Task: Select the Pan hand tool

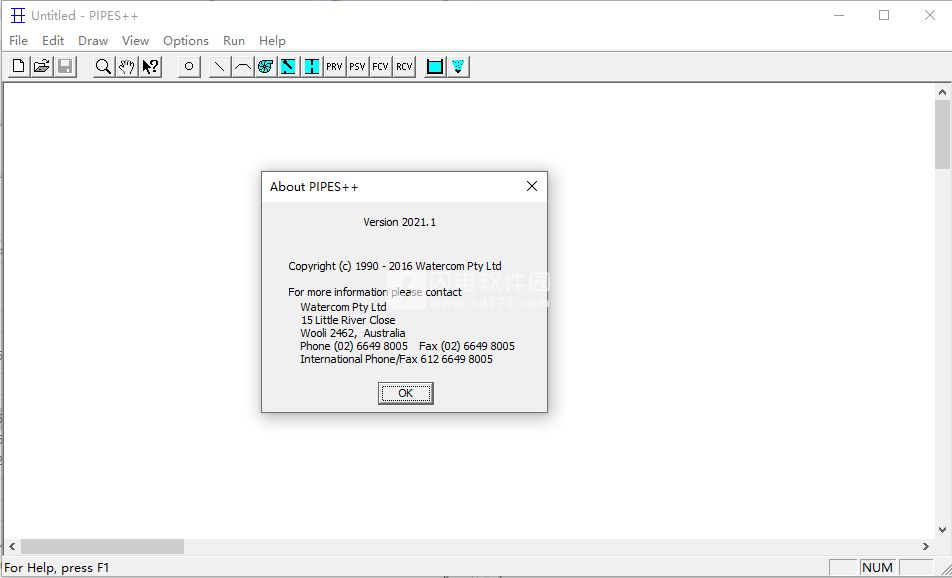Action: click(x=127, y=66)
